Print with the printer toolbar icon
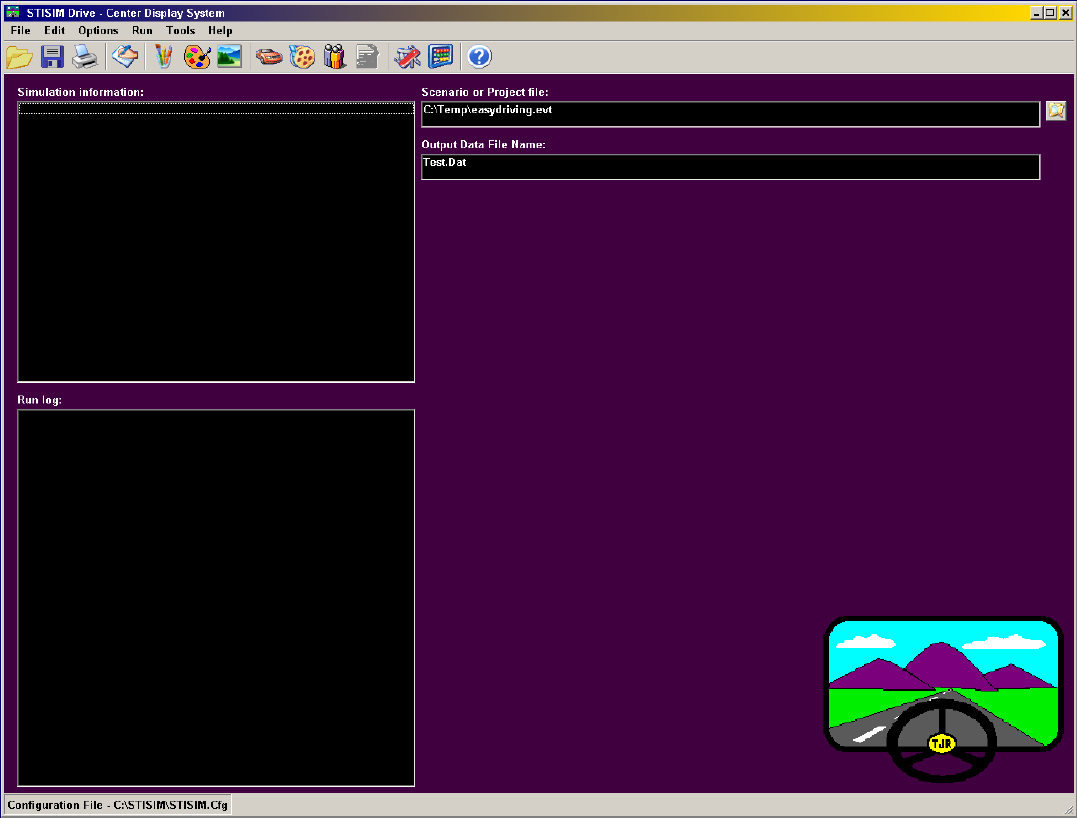 click(x=85, y=57)
